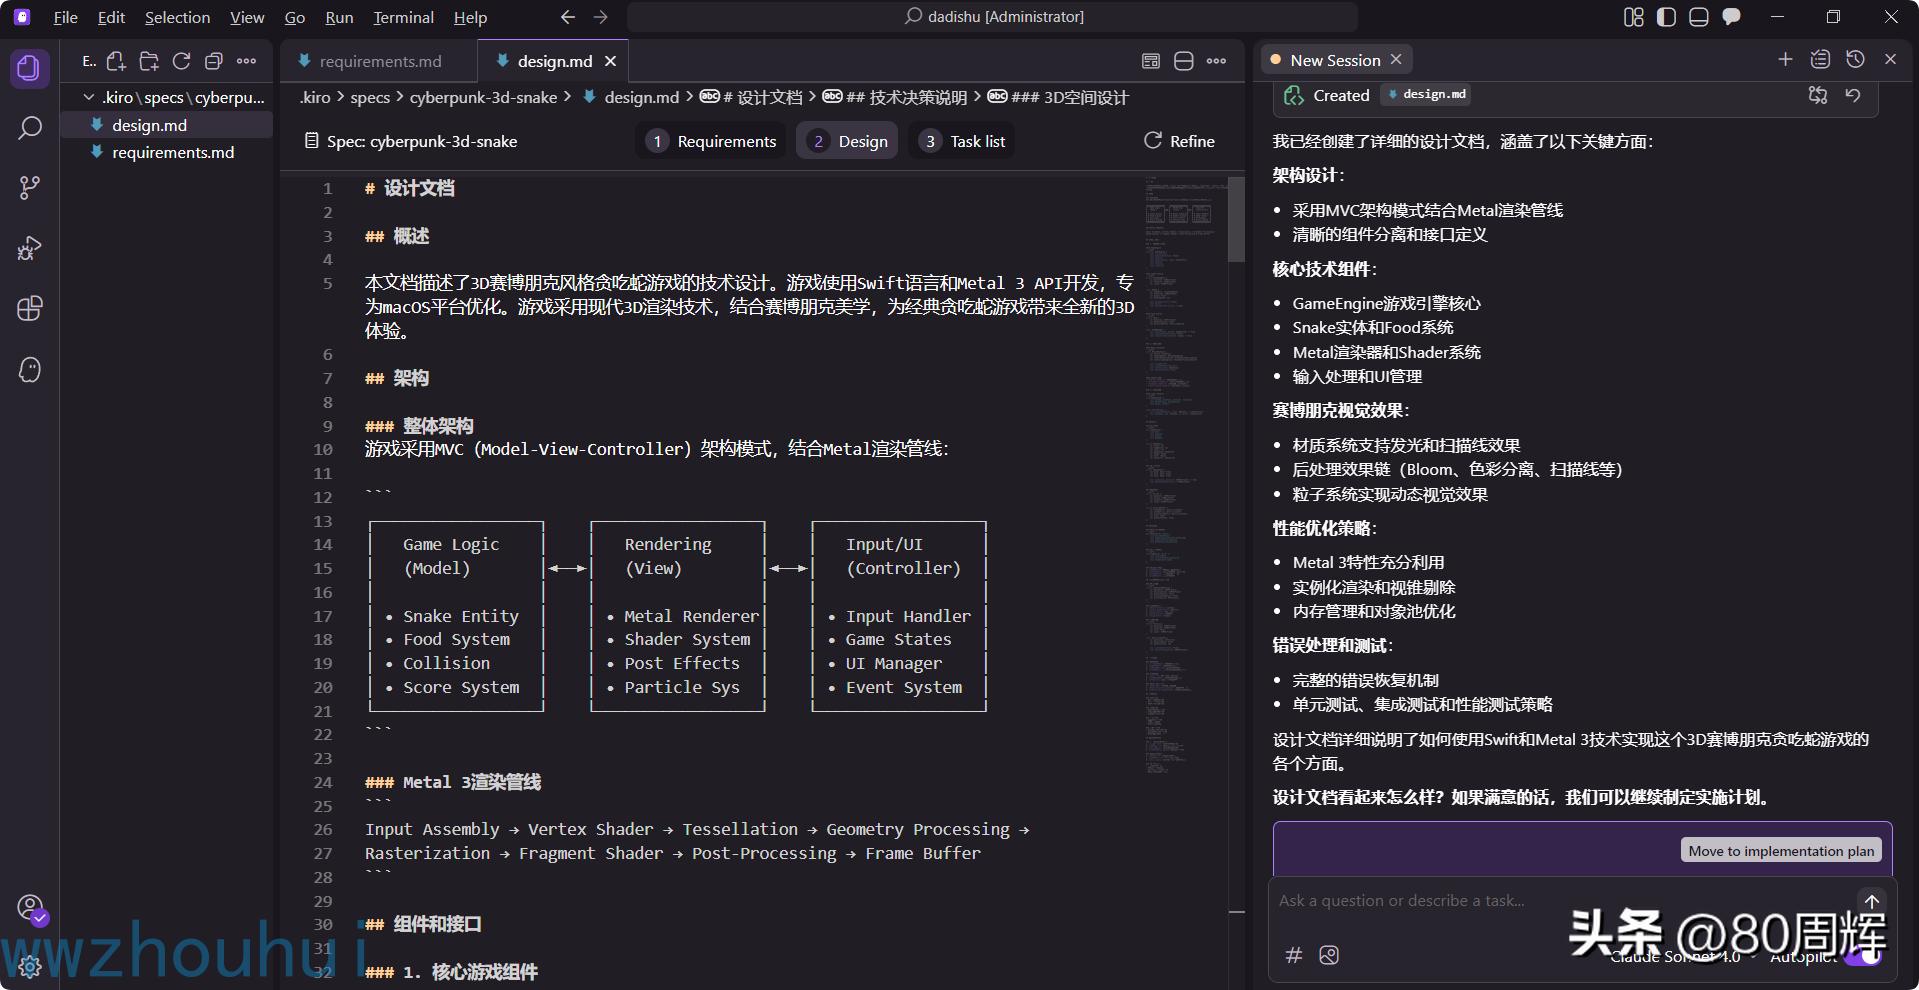Image resolution: width=1919 pixels, height=990 pixels.
Task: Open the Run and Debug view
Action: 29,248
